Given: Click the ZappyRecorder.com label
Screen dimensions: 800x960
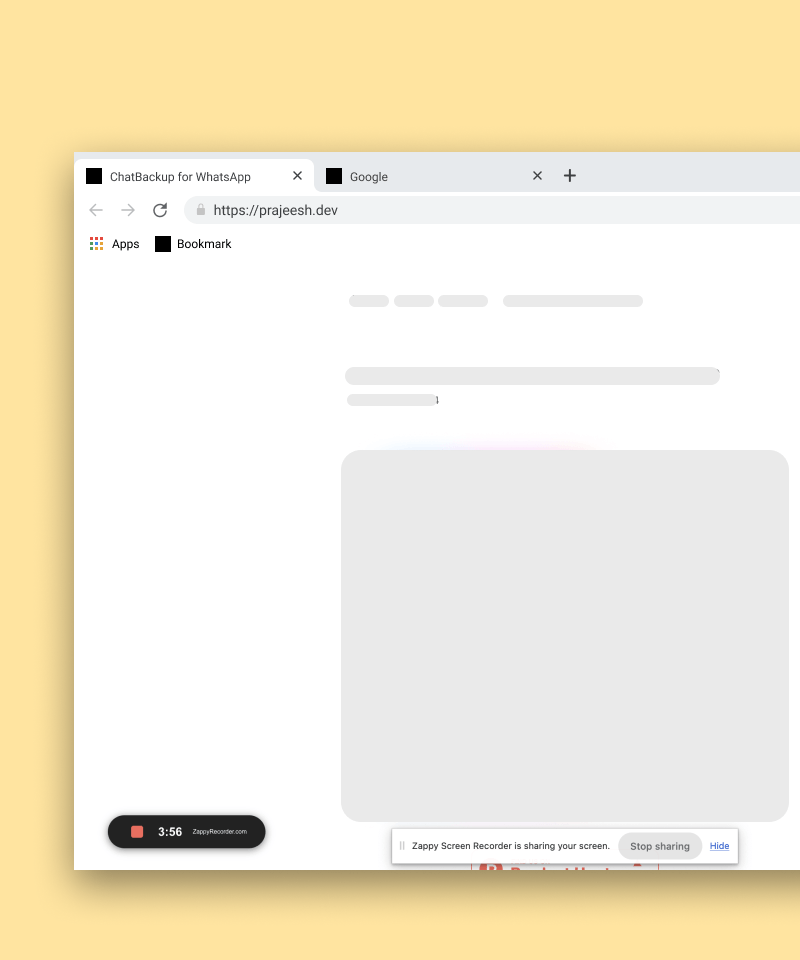Looking at the screenshot, I should click(220, 832).
